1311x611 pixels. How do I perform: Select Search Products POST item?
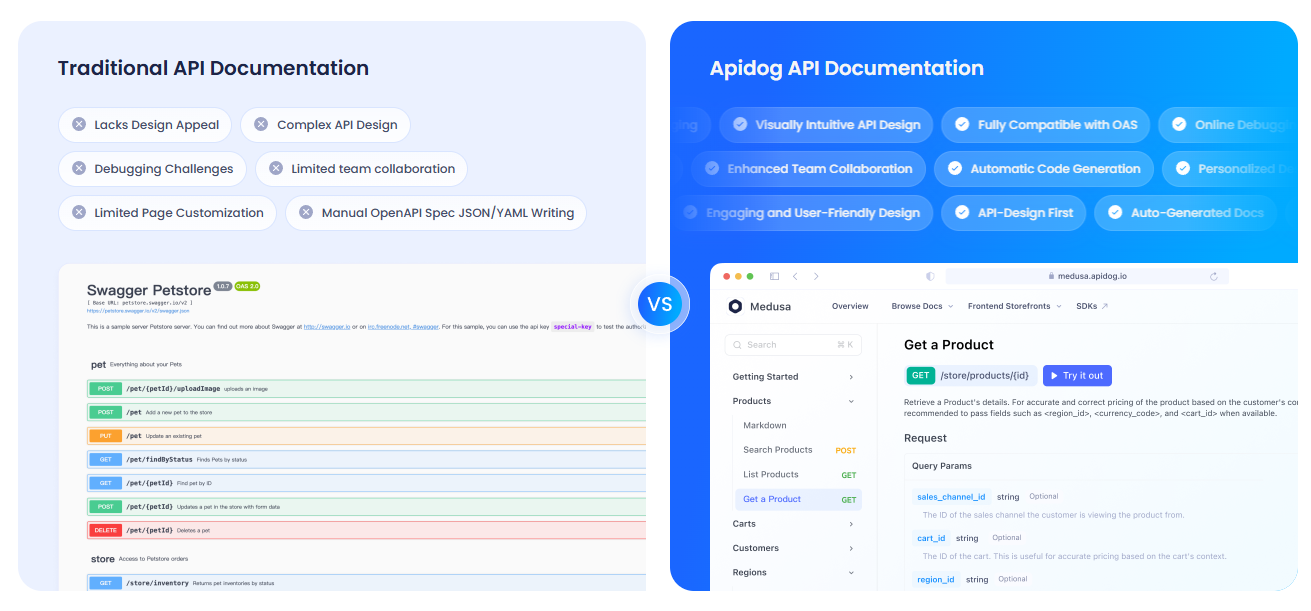click(797, 450)
